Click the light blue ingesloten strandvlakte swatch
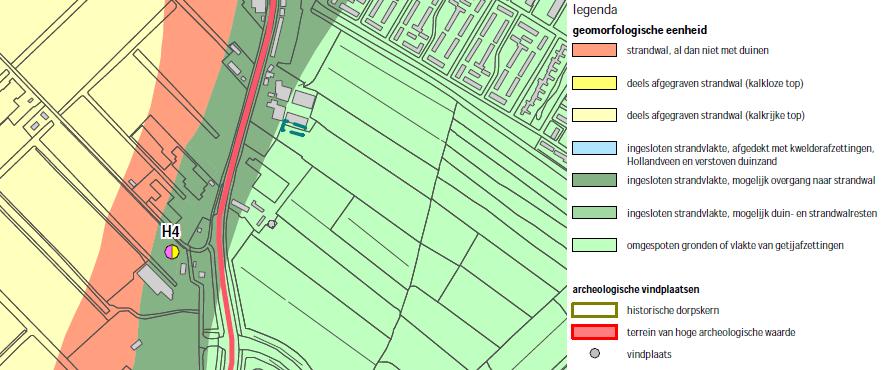The height and width of the screenshot is (370, 891). point(594,148)
